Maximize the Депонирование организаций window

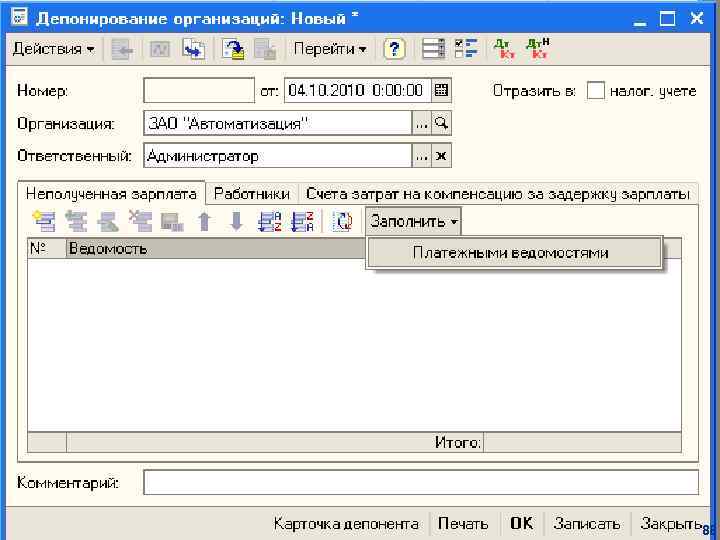point(668,19)
